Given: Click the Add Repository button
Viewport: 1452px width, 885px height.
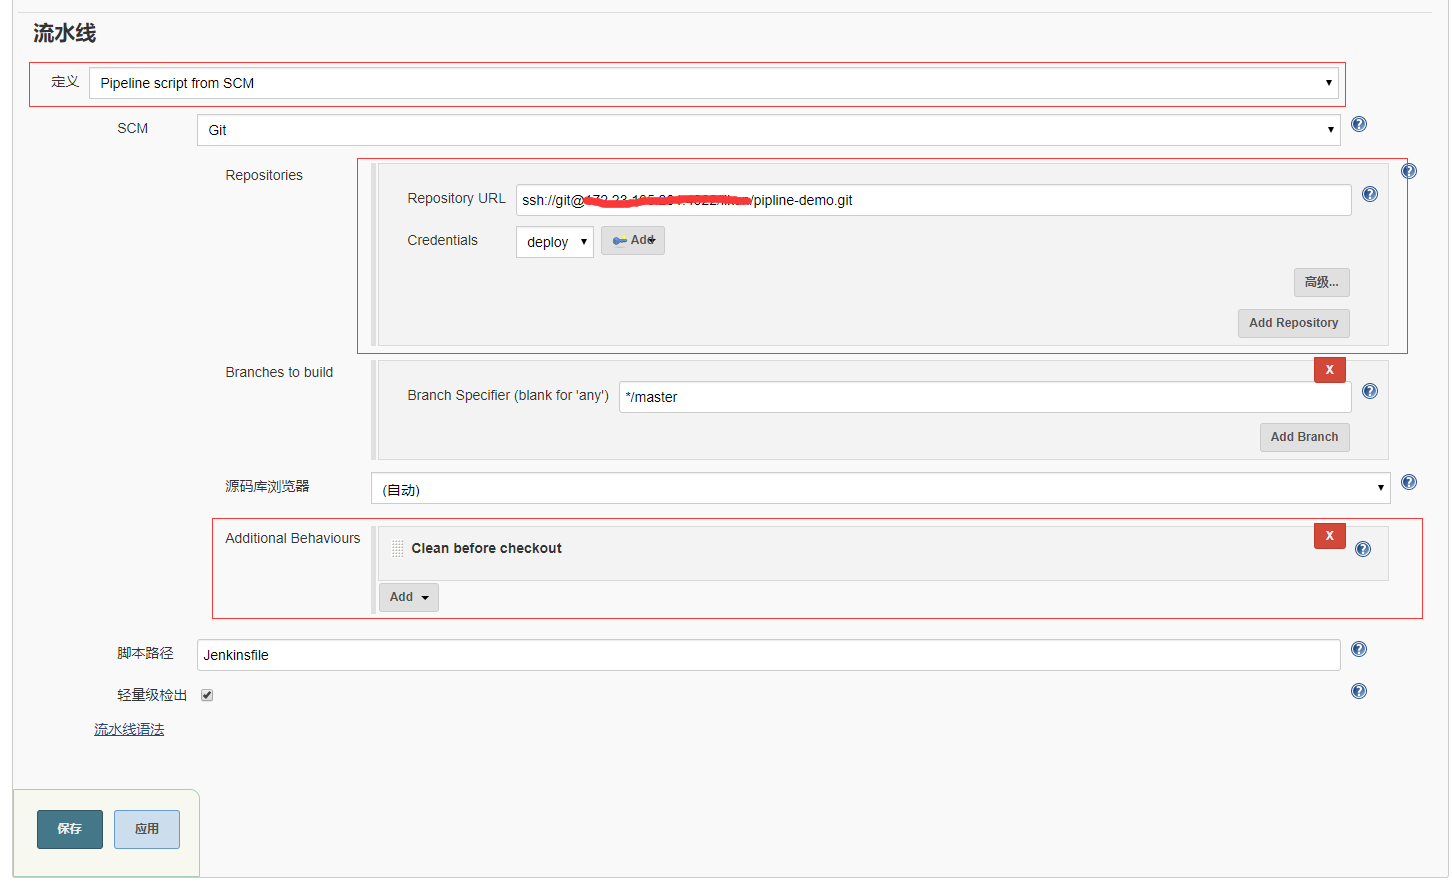Looking at the screenshot, I should click(x=1293, y=322).
